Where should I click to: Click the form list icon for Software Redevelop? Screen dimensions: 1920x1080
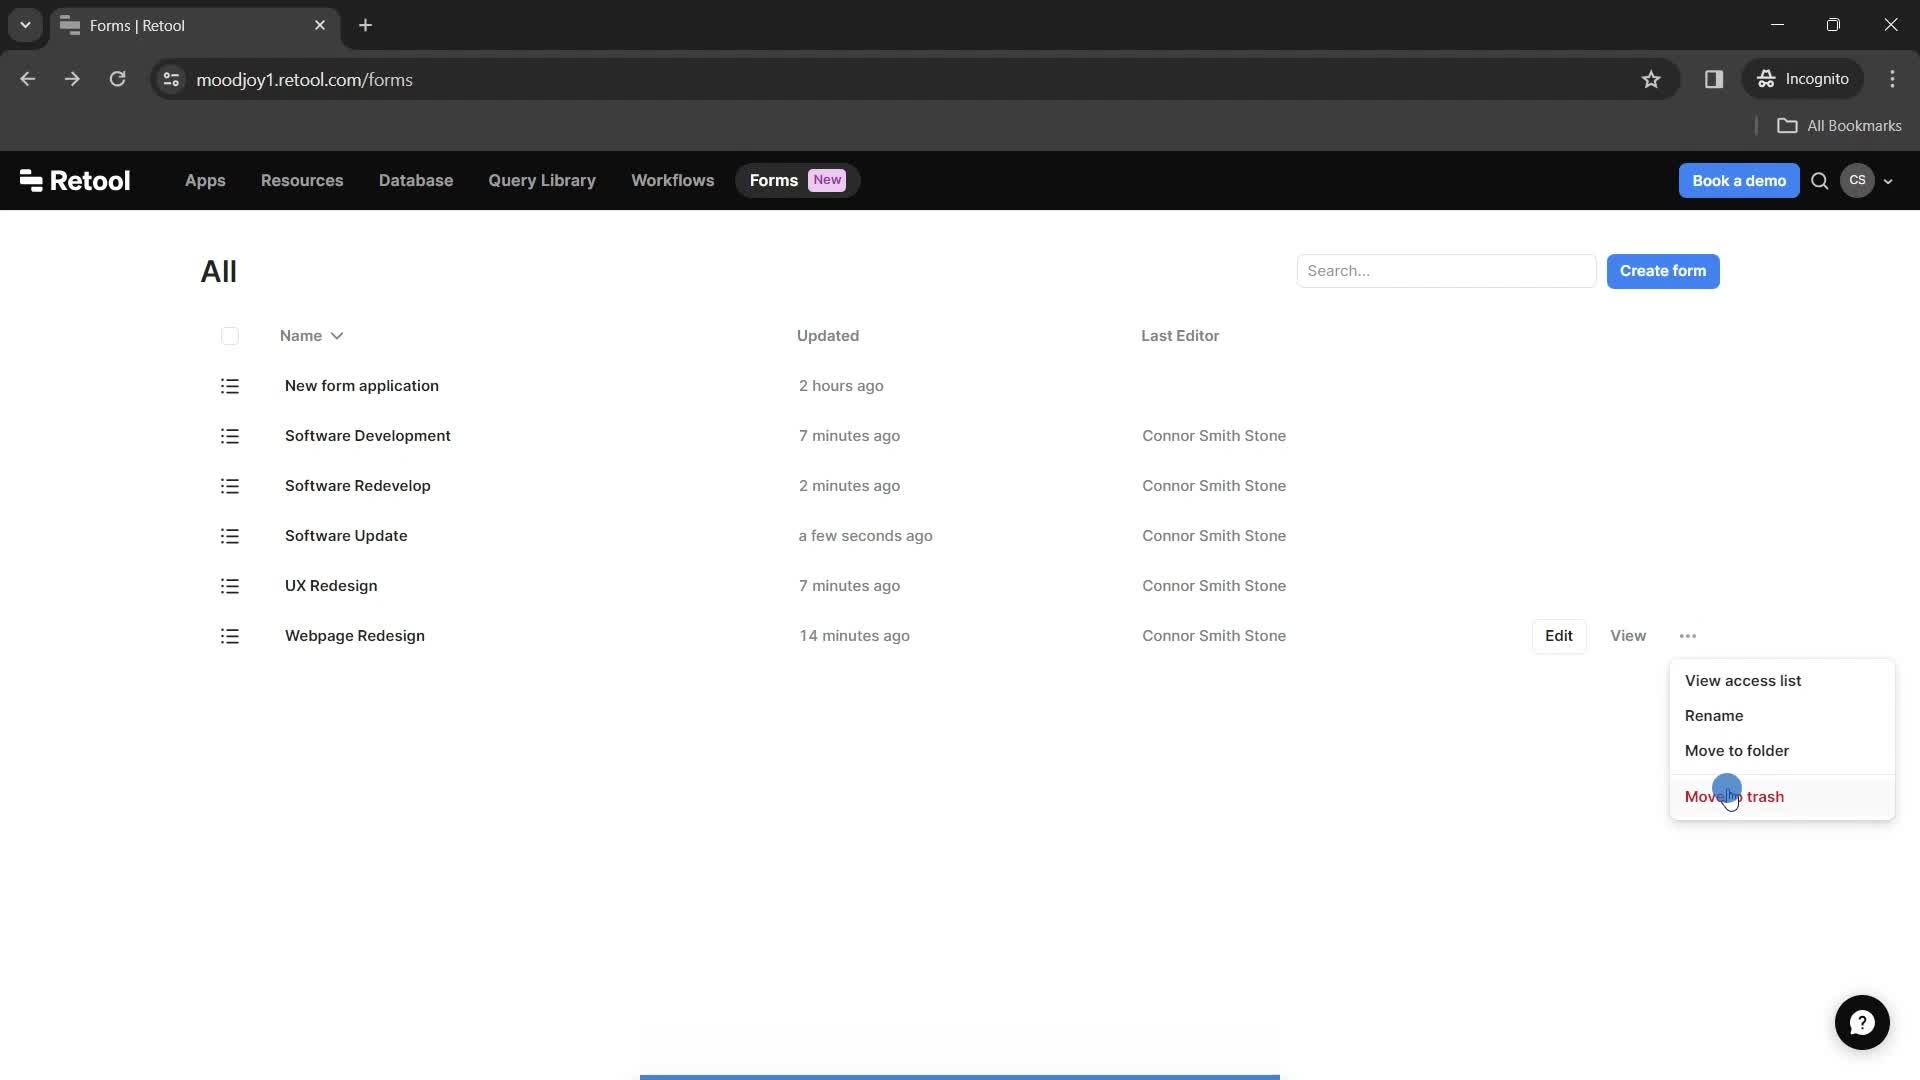(x=229, y=487)
